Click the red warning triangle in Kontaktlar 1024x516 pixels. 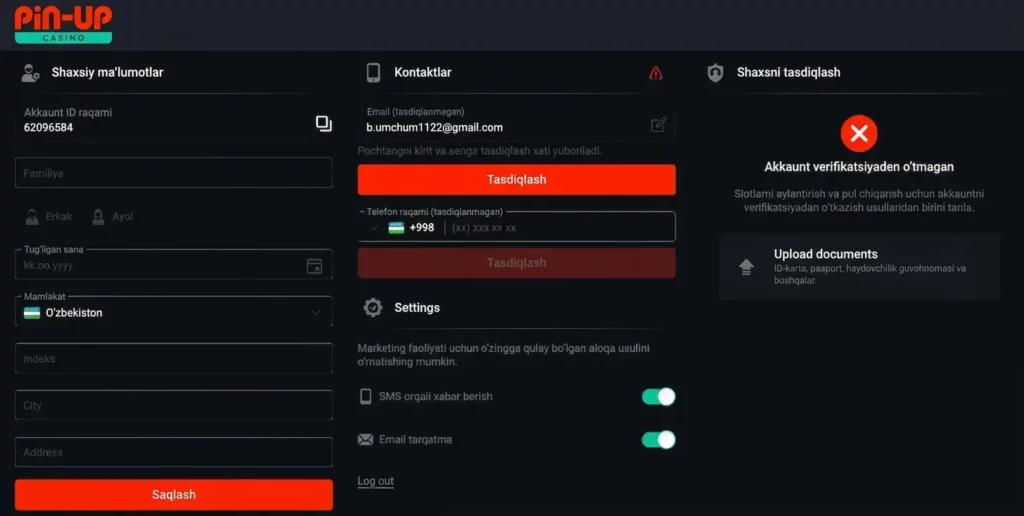[x=656, y=73]
